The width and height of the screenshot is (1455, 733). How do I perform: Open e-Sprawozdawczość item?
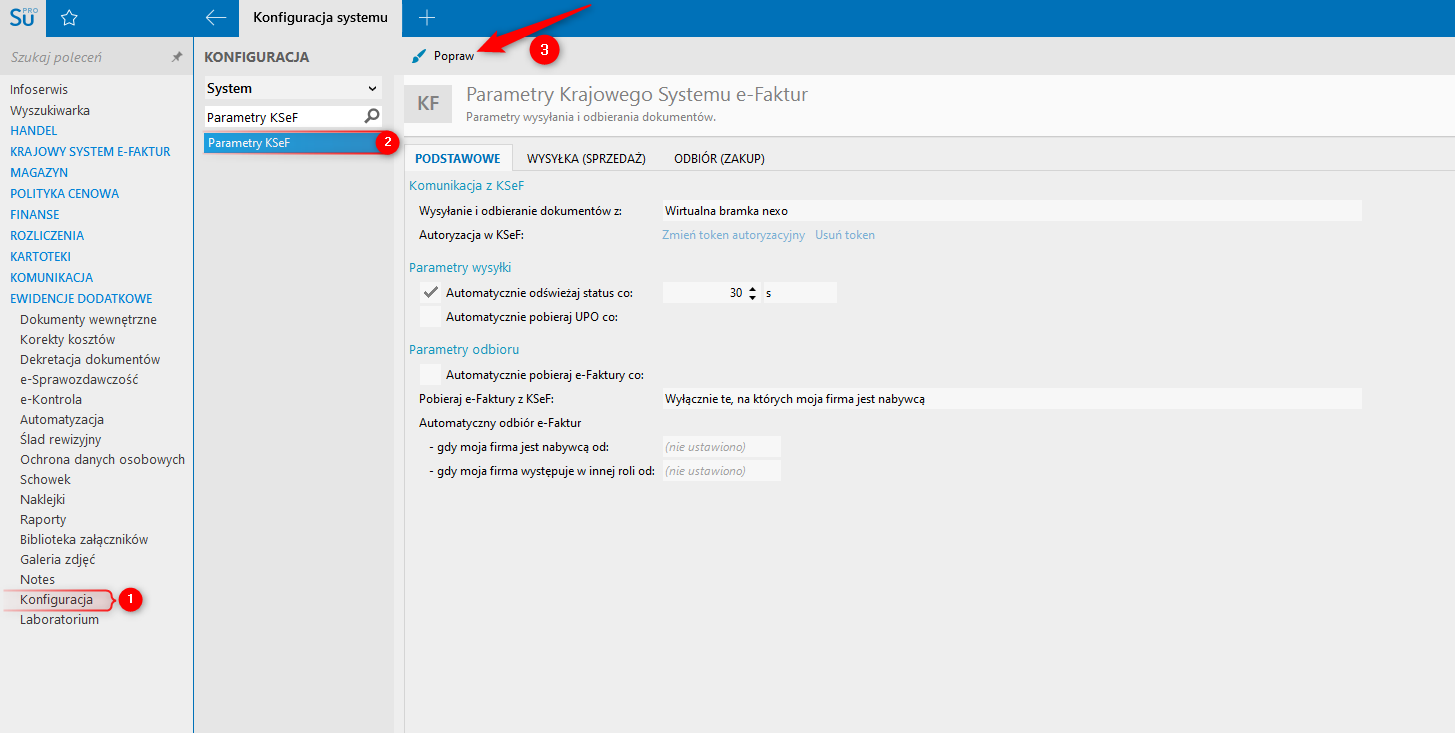pos(79,380)
